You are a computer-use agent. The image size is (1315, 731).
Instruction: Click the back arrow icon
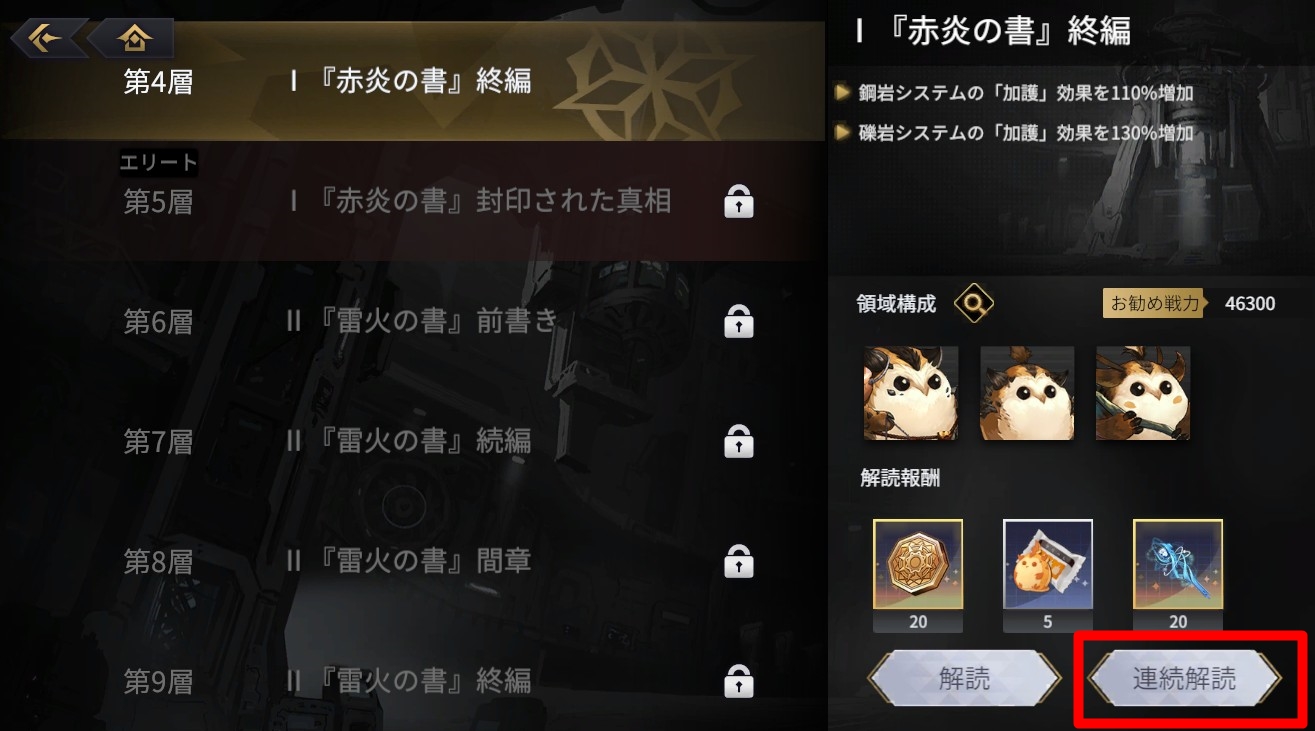[x=45, y=38]
